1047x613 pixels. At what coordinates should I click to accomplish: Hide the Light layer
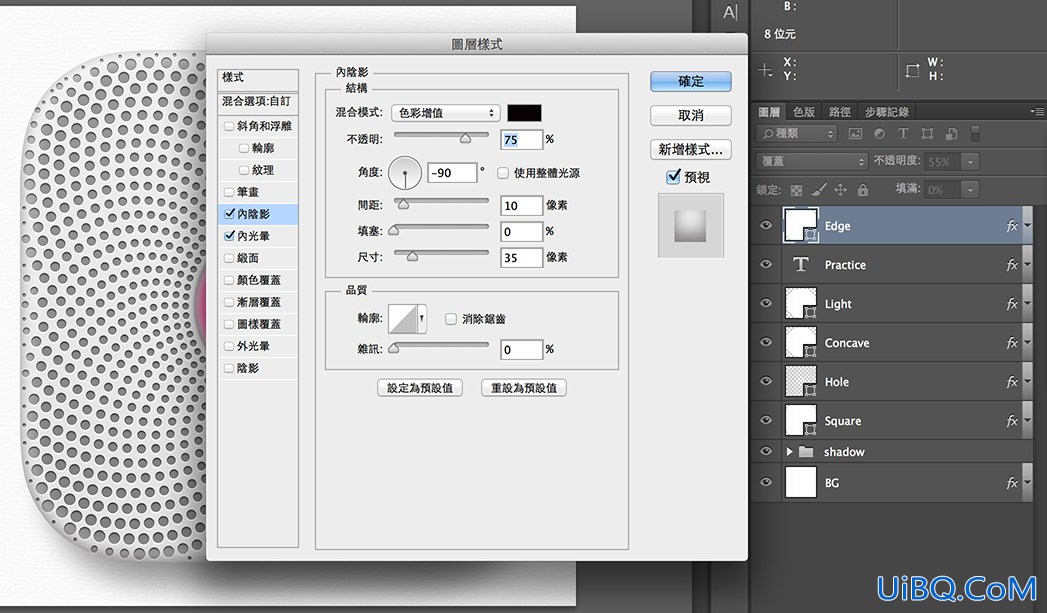tap(766, 302)
